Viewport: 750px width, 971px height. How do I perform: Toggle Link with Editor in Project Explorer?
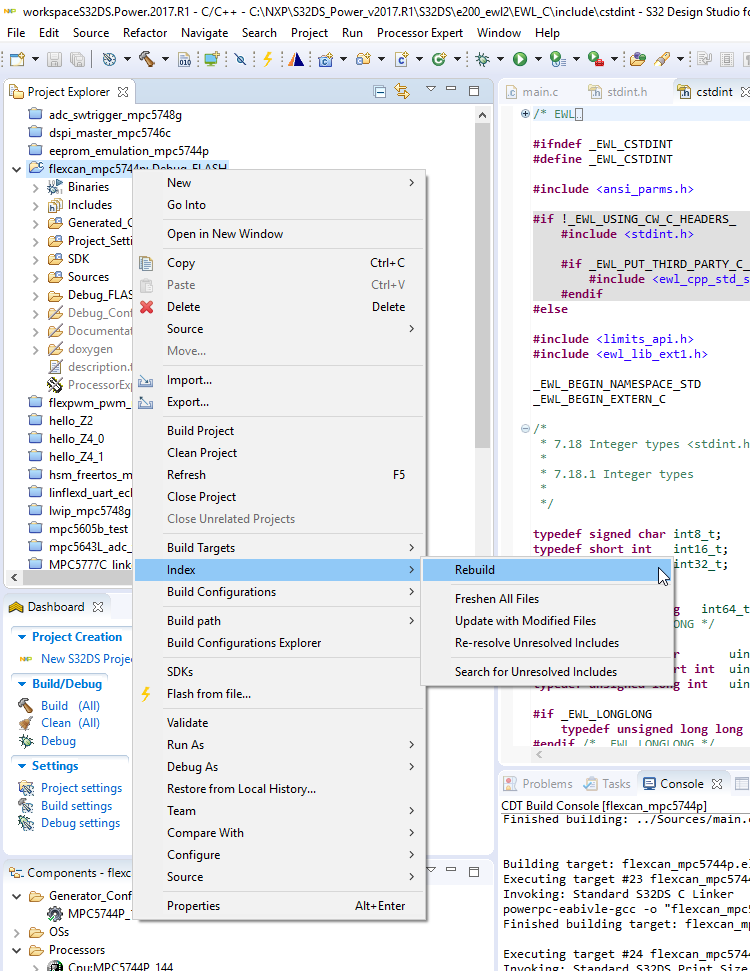point(403,92)
